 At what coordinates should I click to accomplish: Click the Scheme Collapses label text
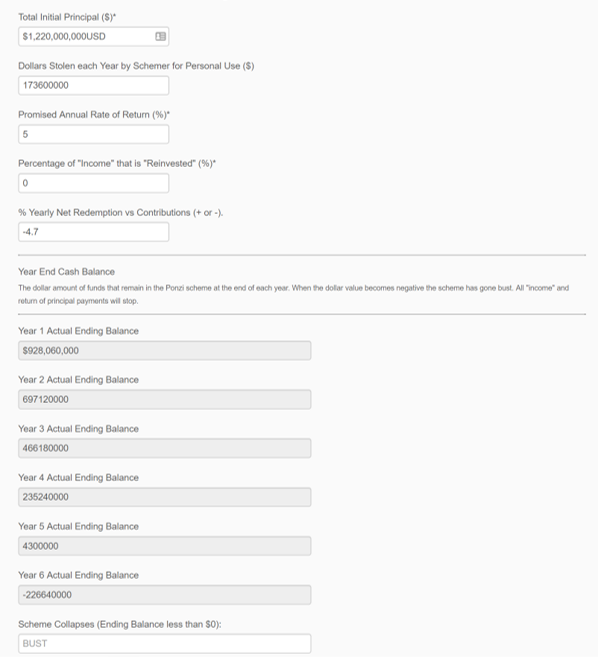pyautogui.click(x=119, y=624)
